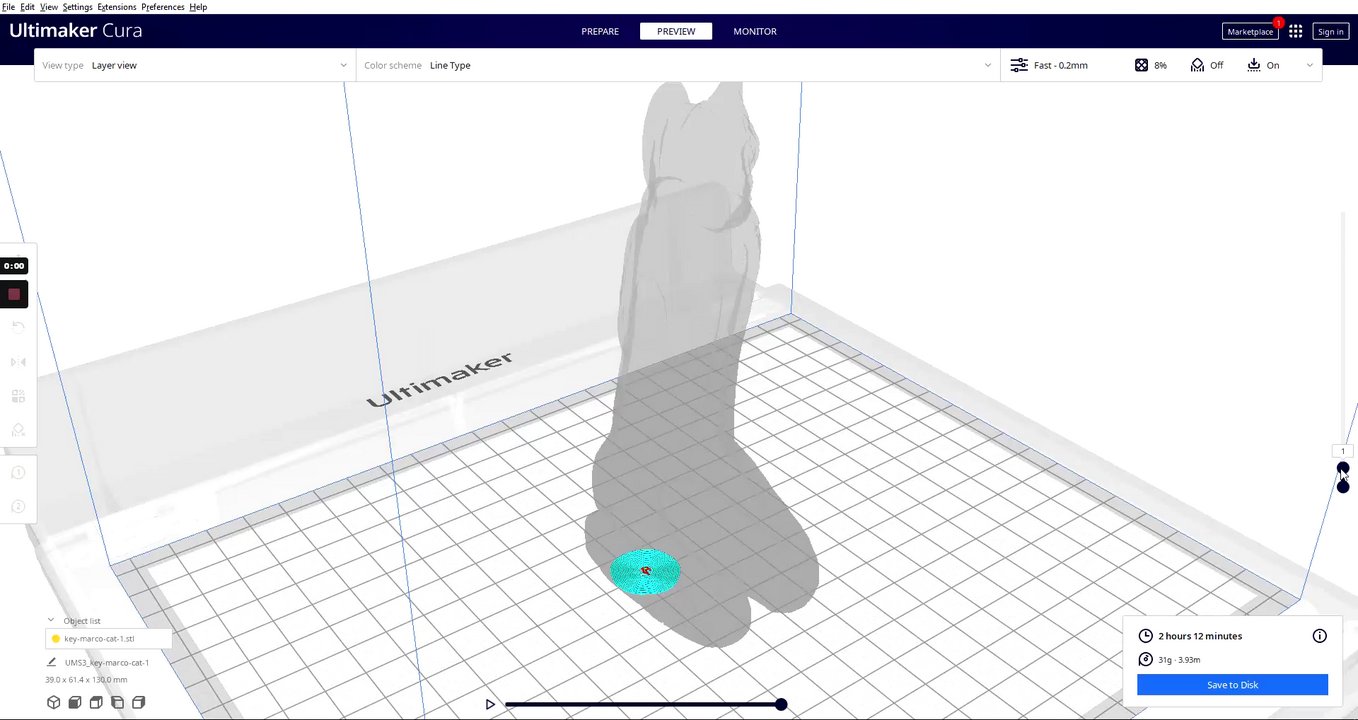This screenshot has width=1358, height=720.
Task: Switch to the PREVIEW stage
Action: pos(676,32)
